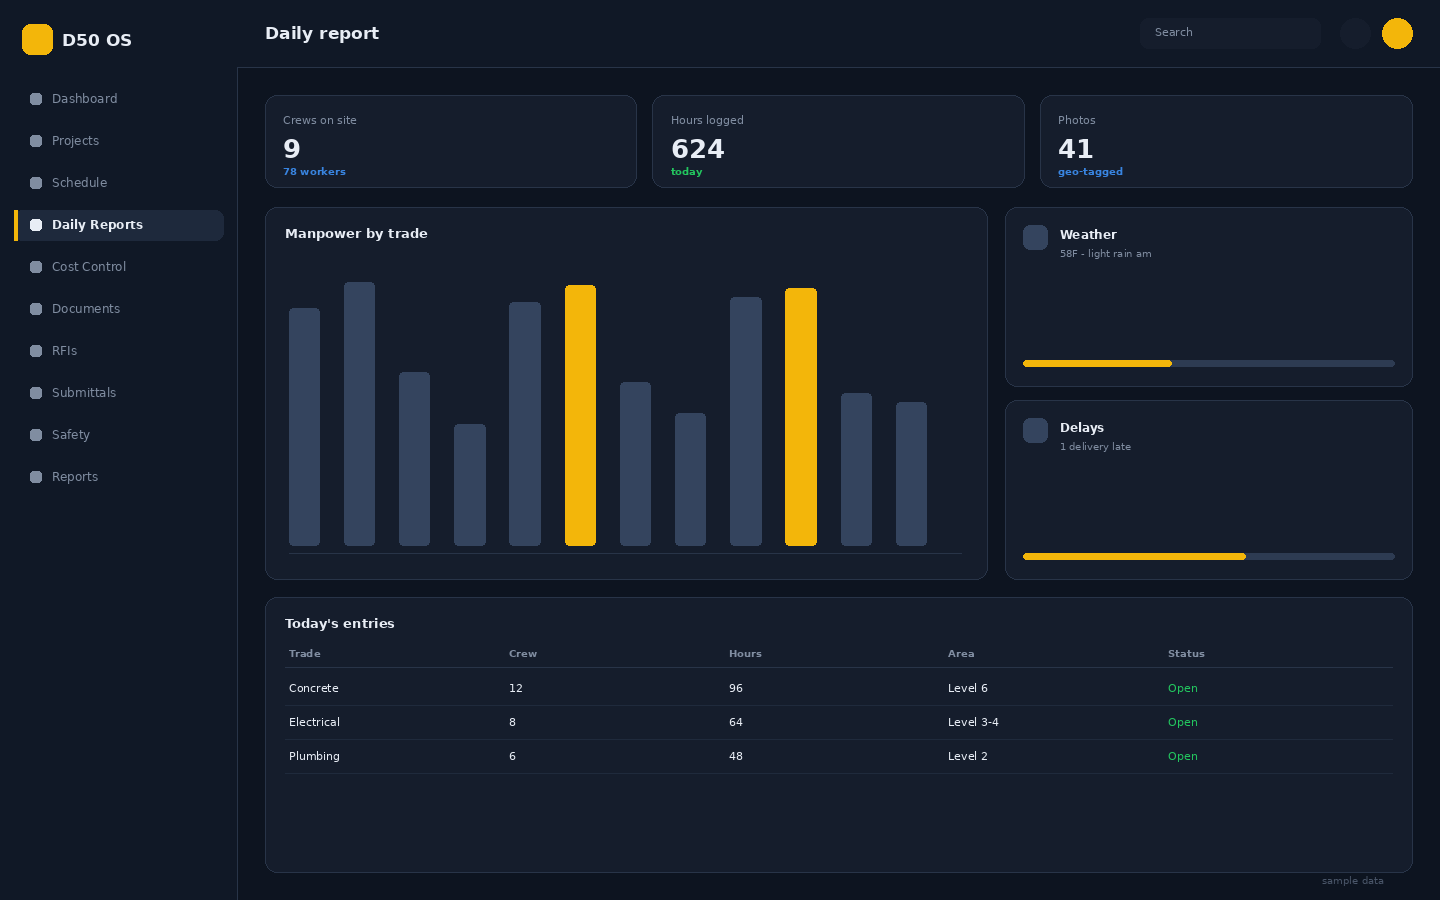Click the 48 hours value
The image size is (1440, 900).
736,757
